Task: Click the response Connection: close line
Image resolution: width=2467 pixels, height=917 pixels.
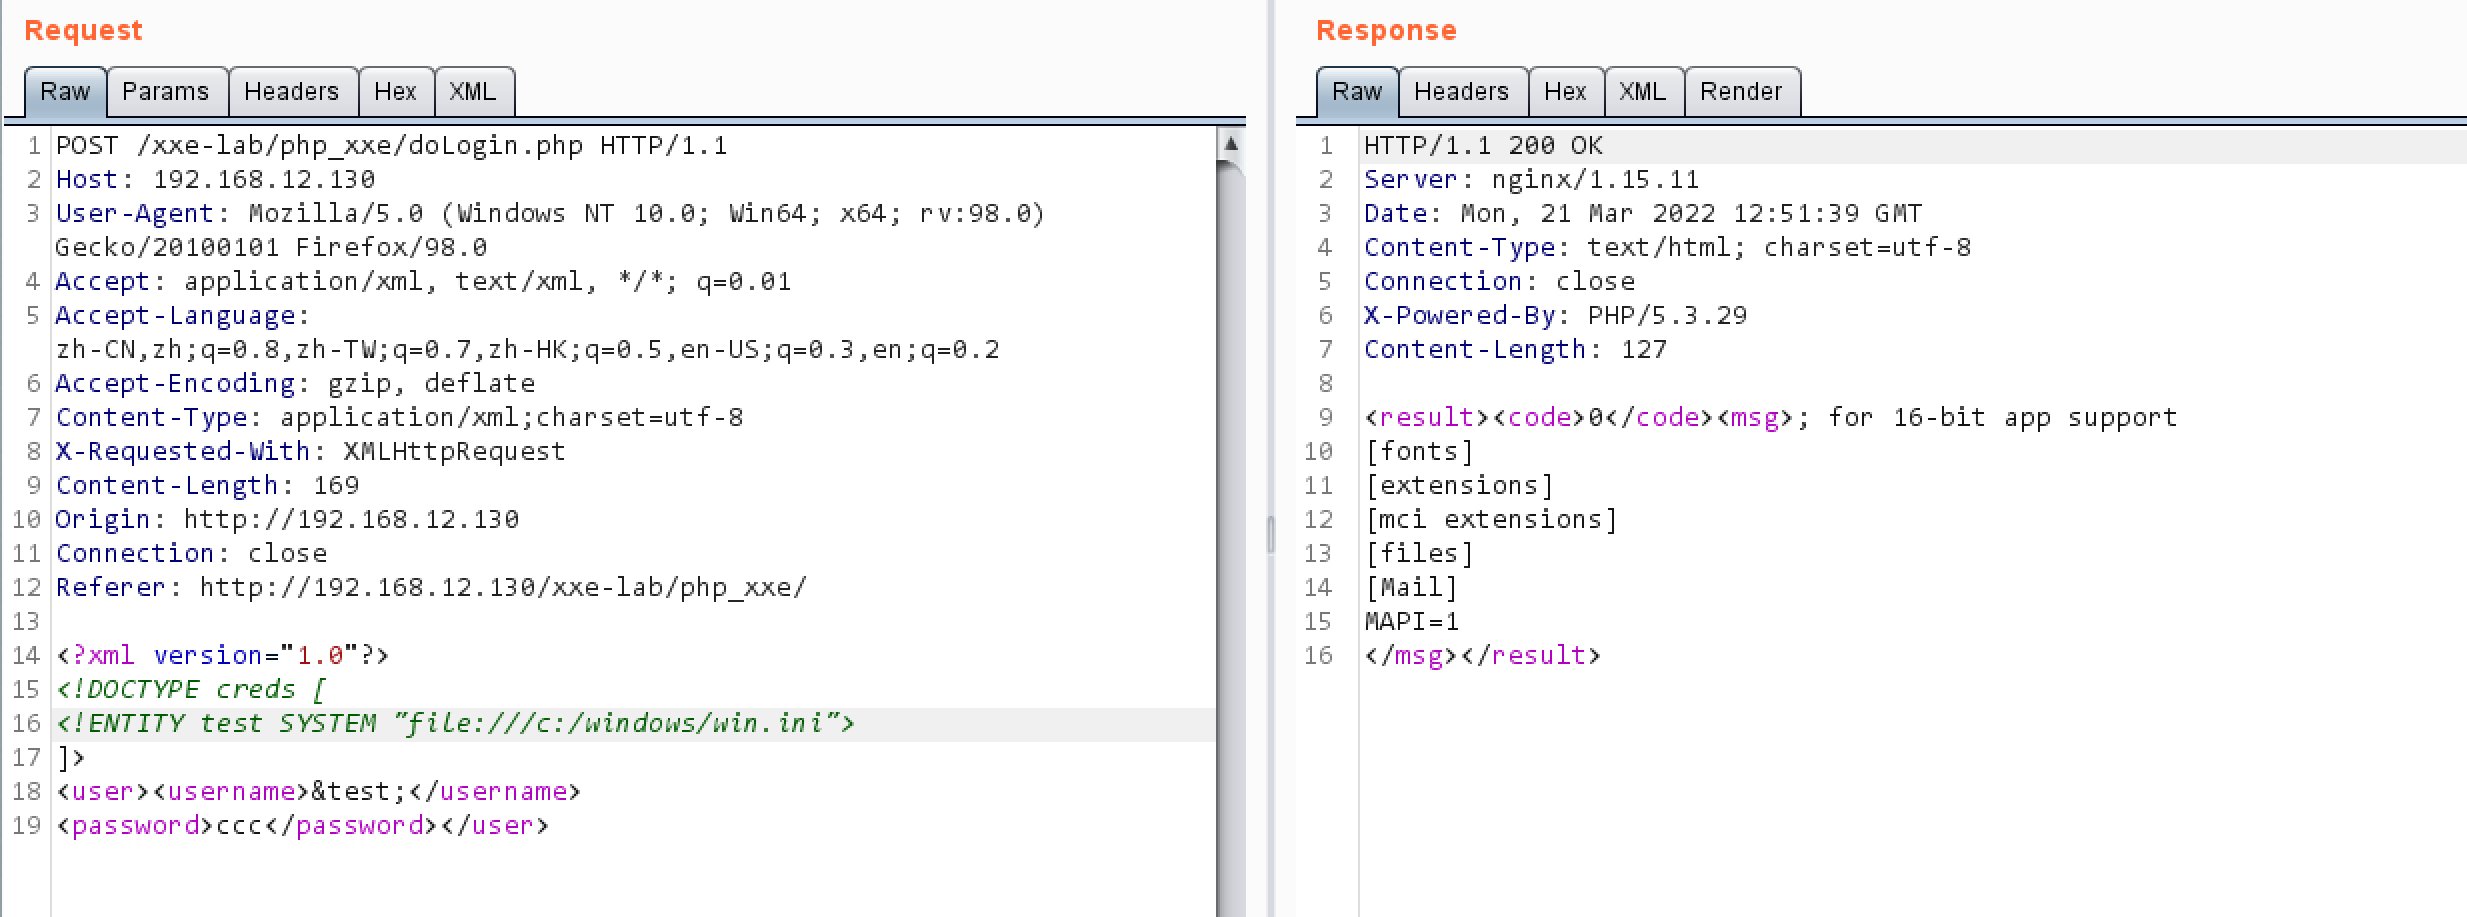Action: 1499,282
